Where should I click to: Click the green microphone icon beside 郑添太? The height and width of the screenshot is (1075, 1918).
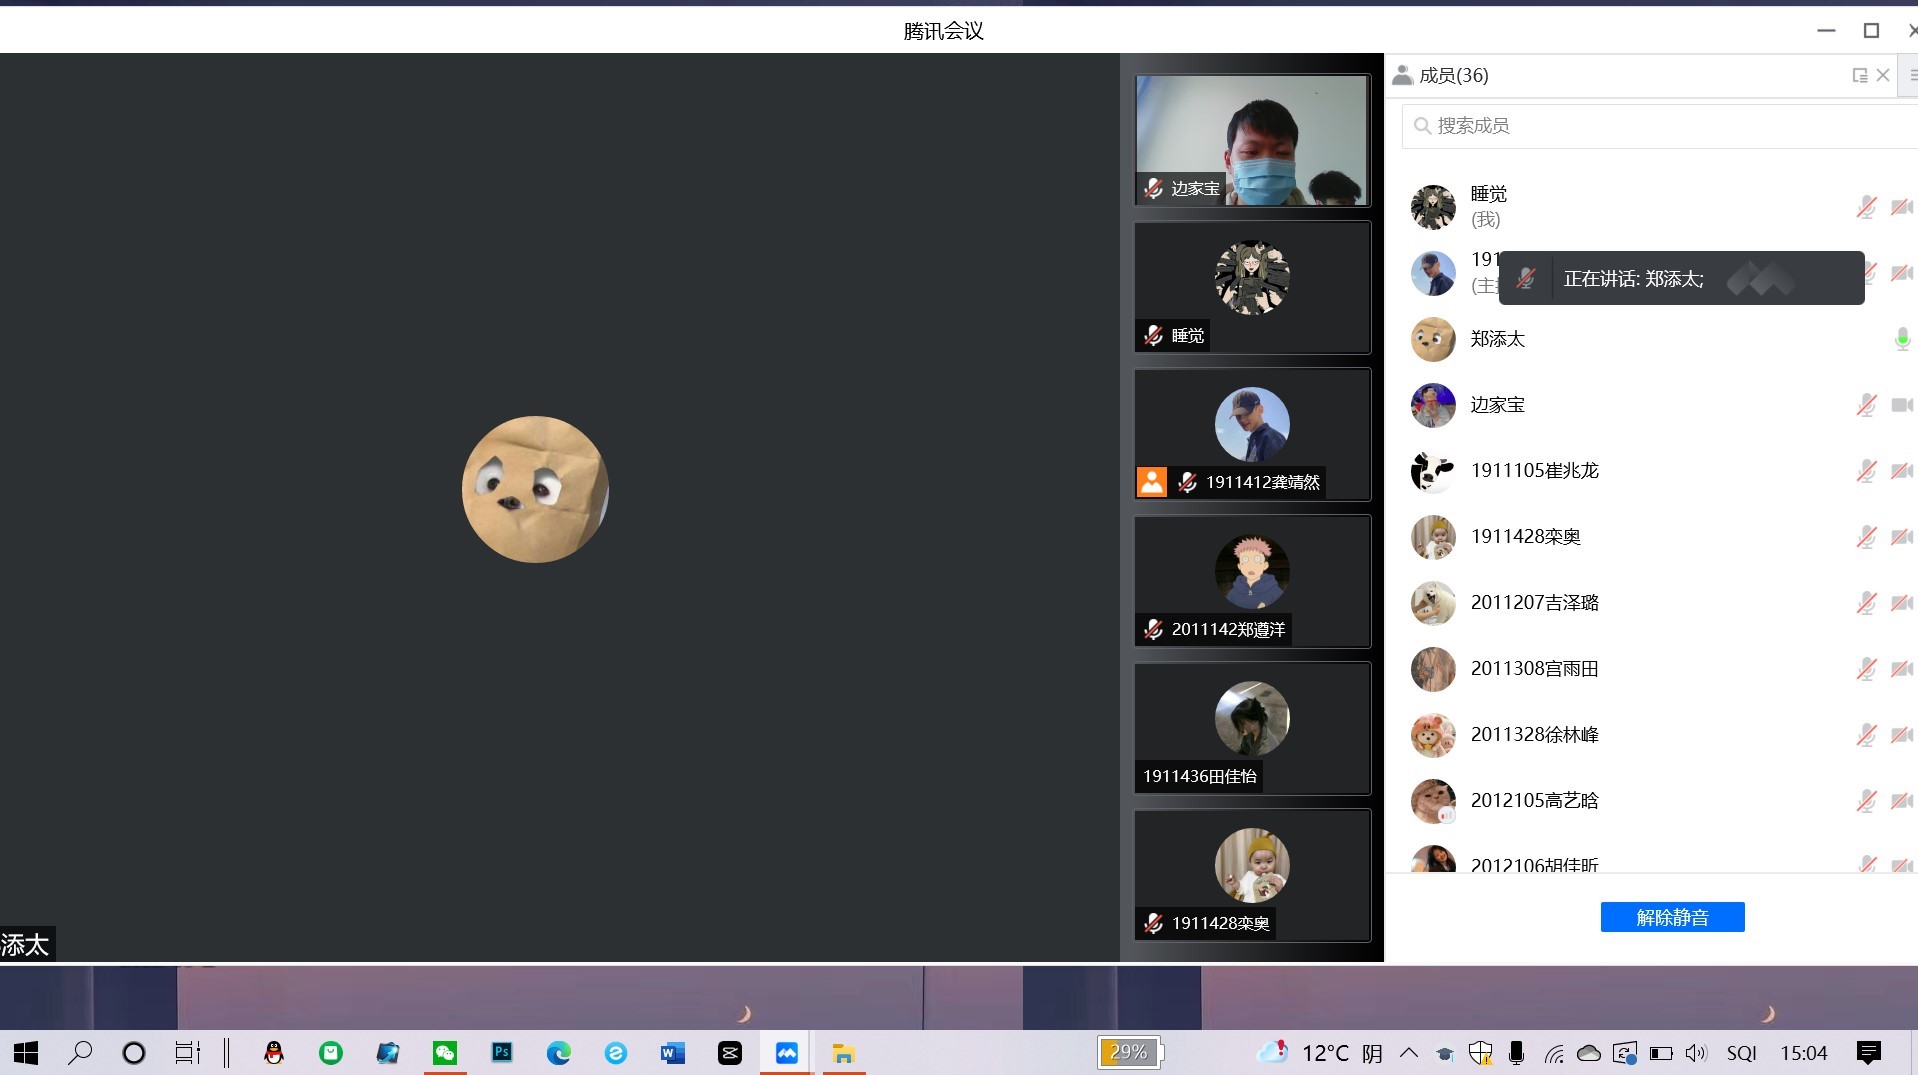point(1902,340)
